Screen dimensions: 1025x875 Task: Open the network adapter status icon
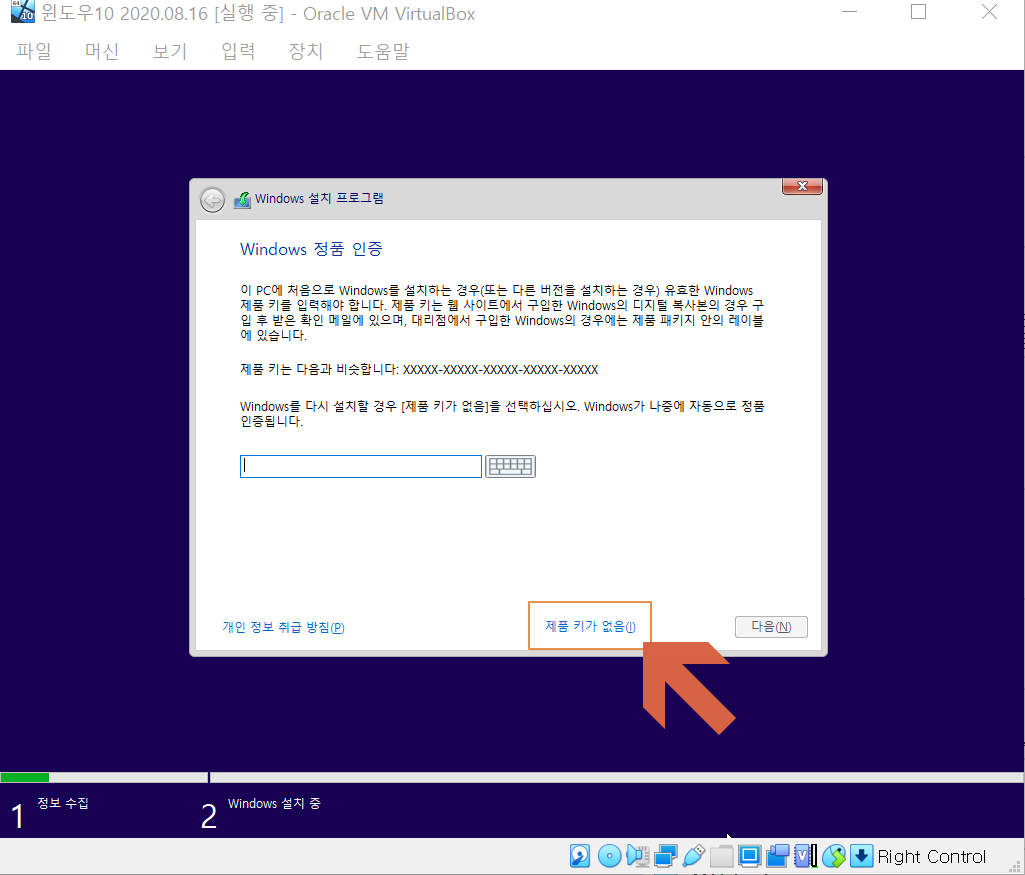665,855
